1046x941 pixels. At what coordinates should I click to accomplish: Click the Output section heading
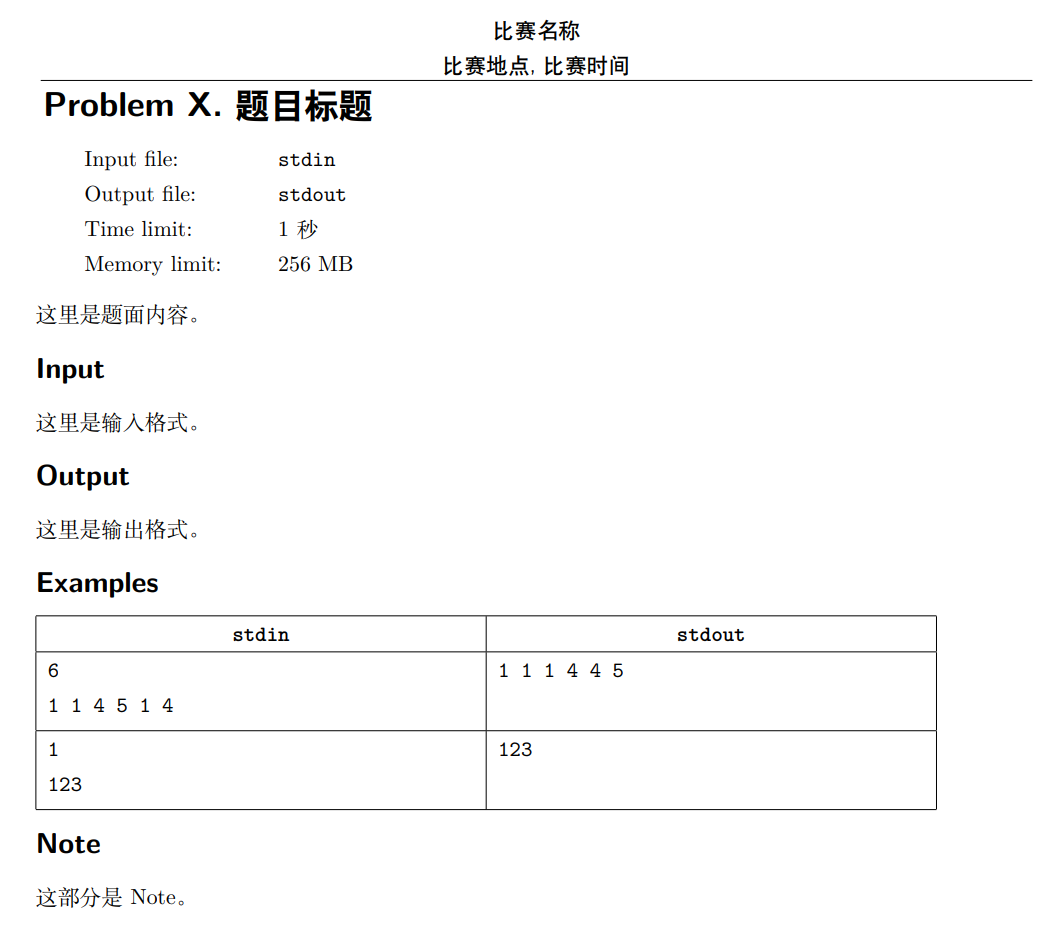click(83, 476)
